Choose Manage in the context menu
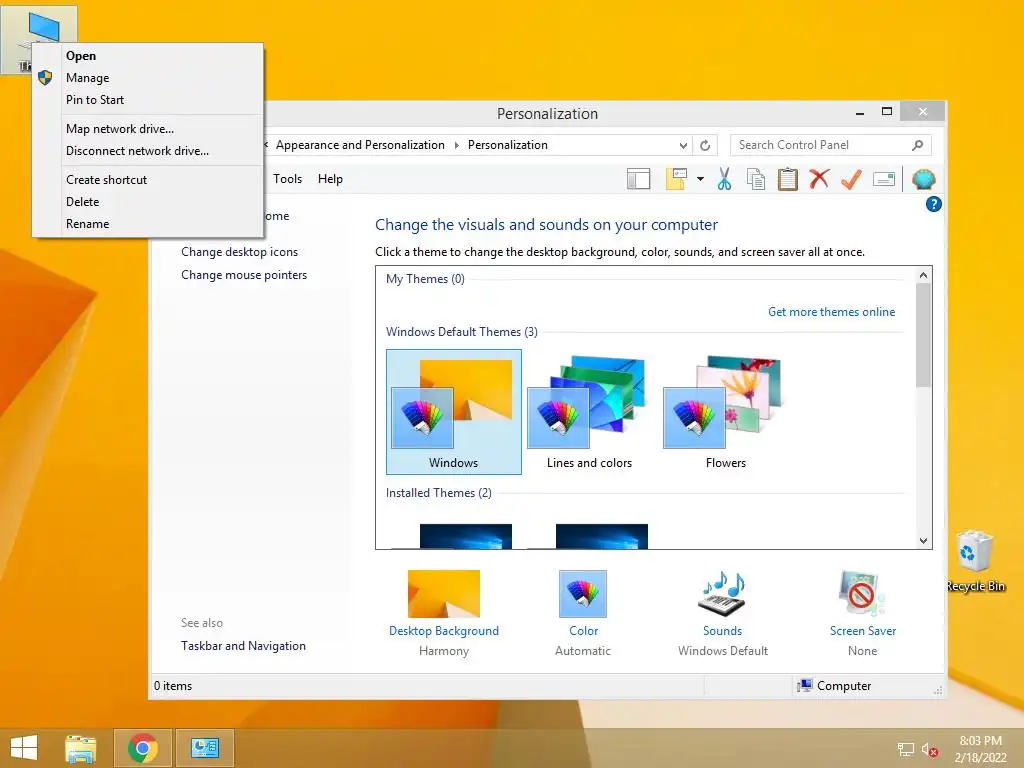The image size is (1024, 768). click(x=148, y=78)
